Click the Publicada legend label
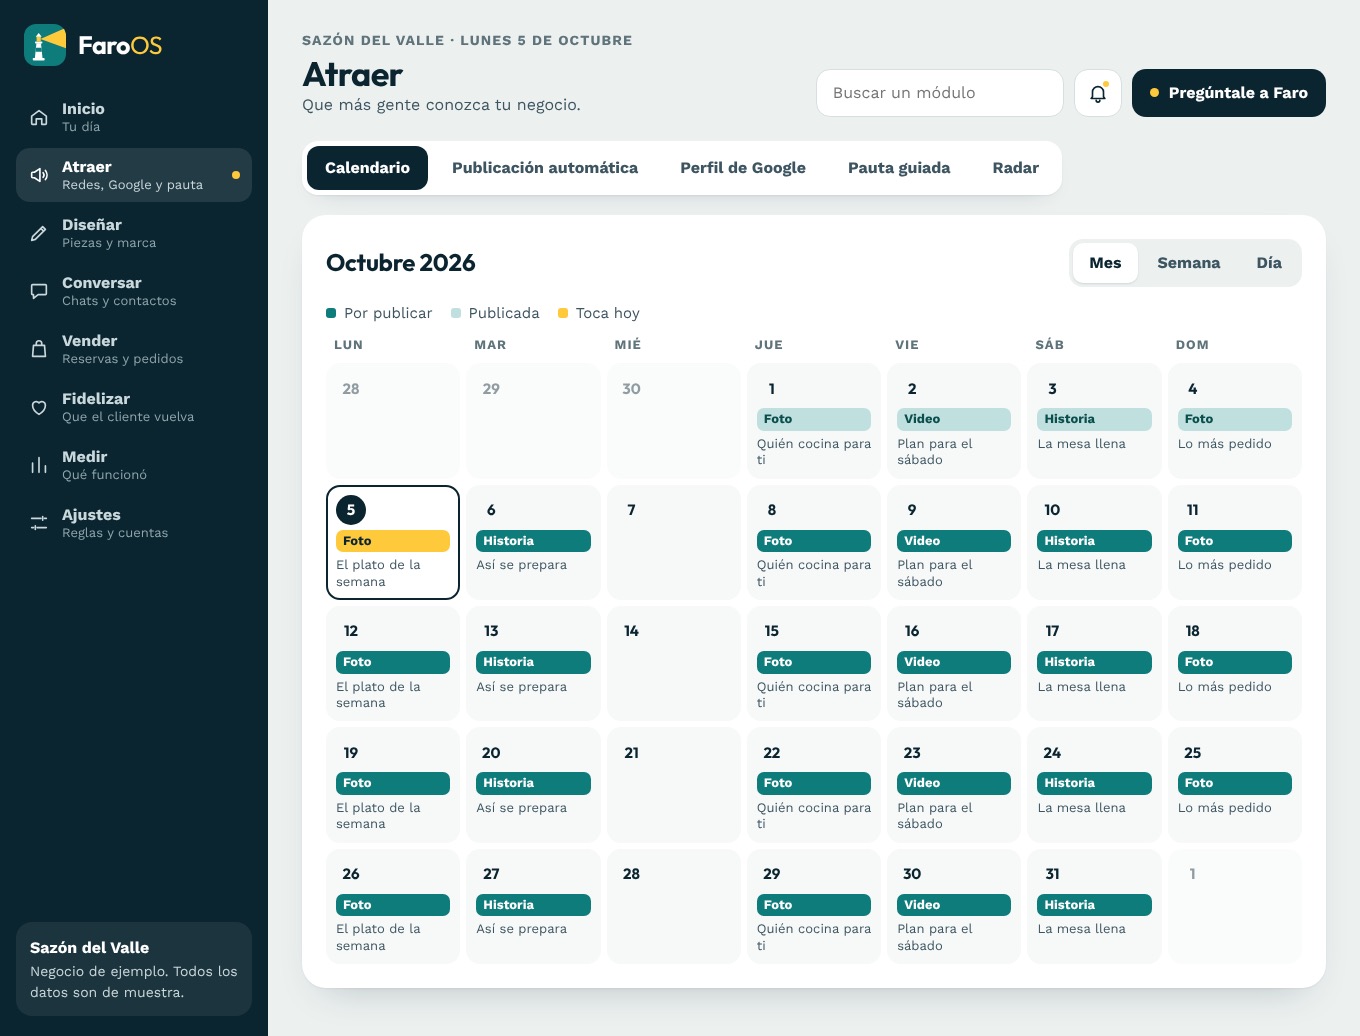1360x1036 pixels. 504,313
